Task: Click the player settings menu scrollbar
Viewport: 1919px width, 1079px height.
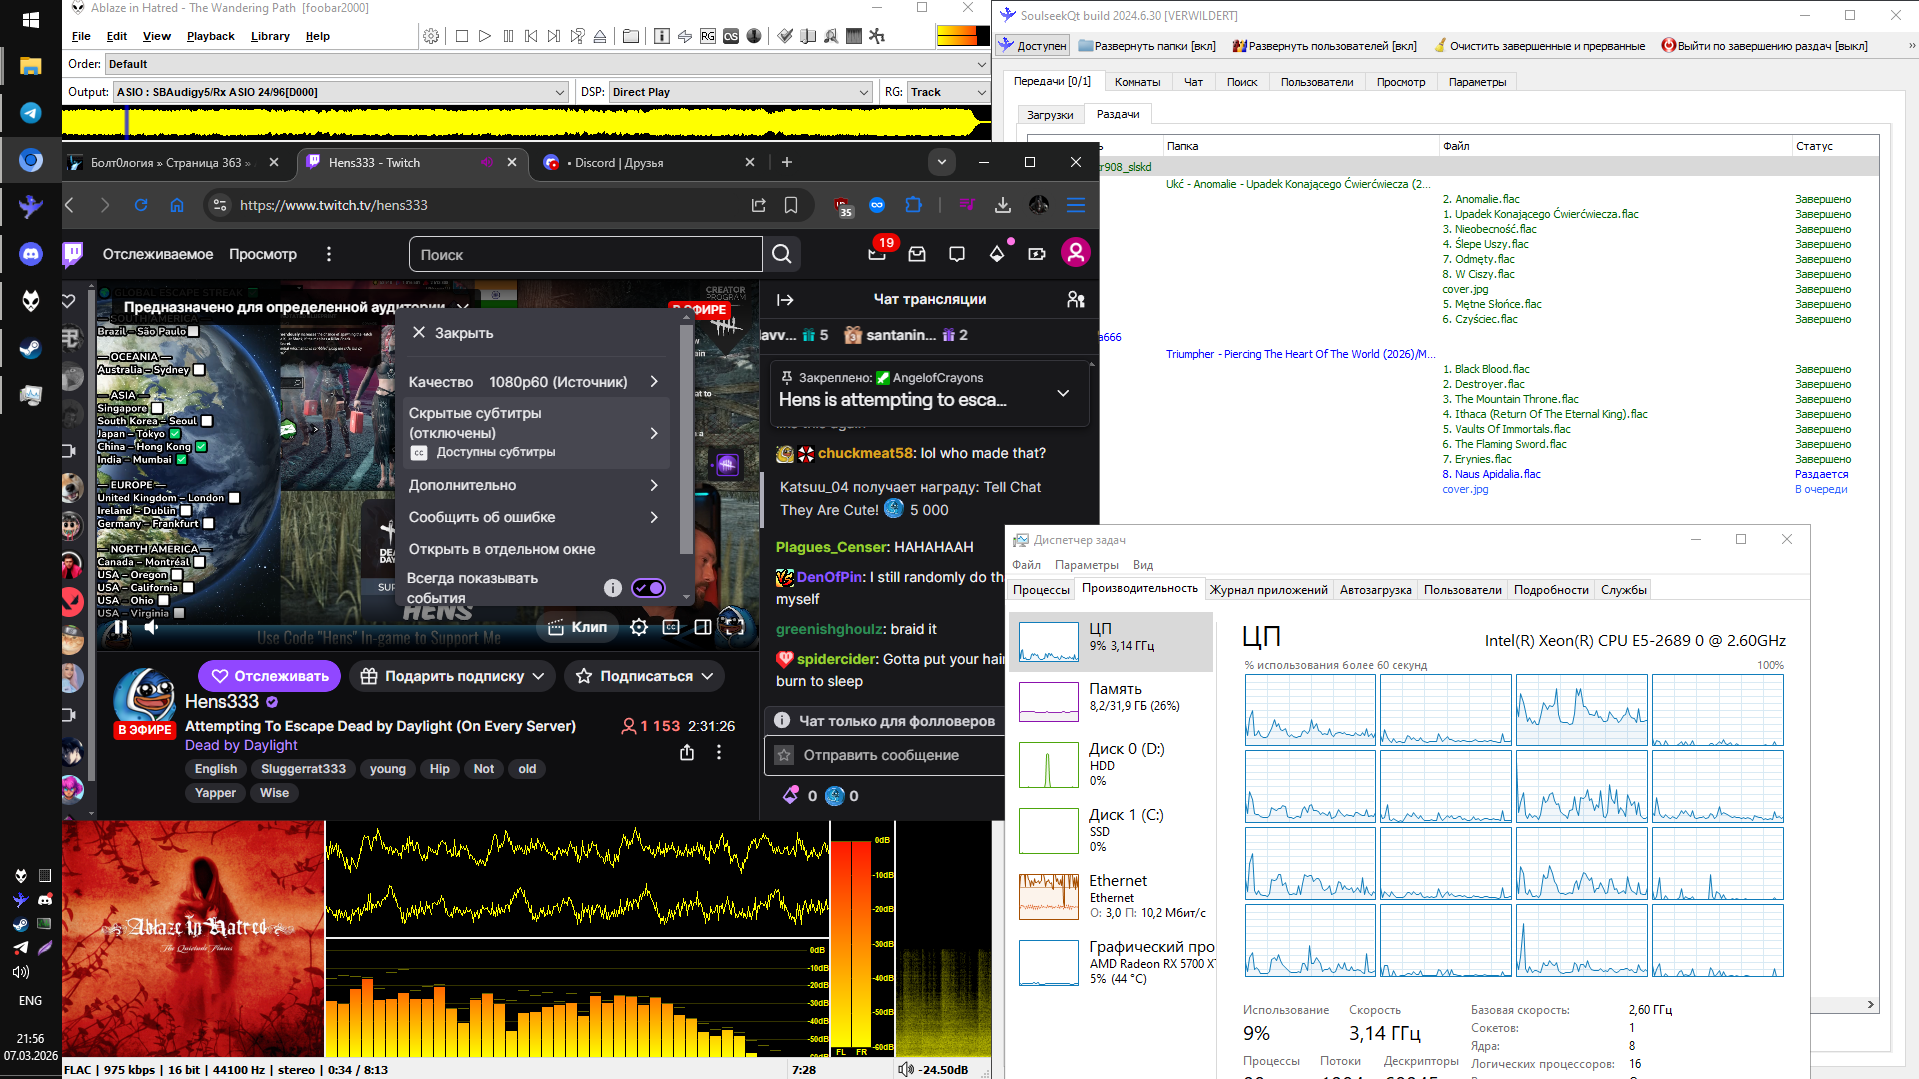Action: [x=686, y=440]
